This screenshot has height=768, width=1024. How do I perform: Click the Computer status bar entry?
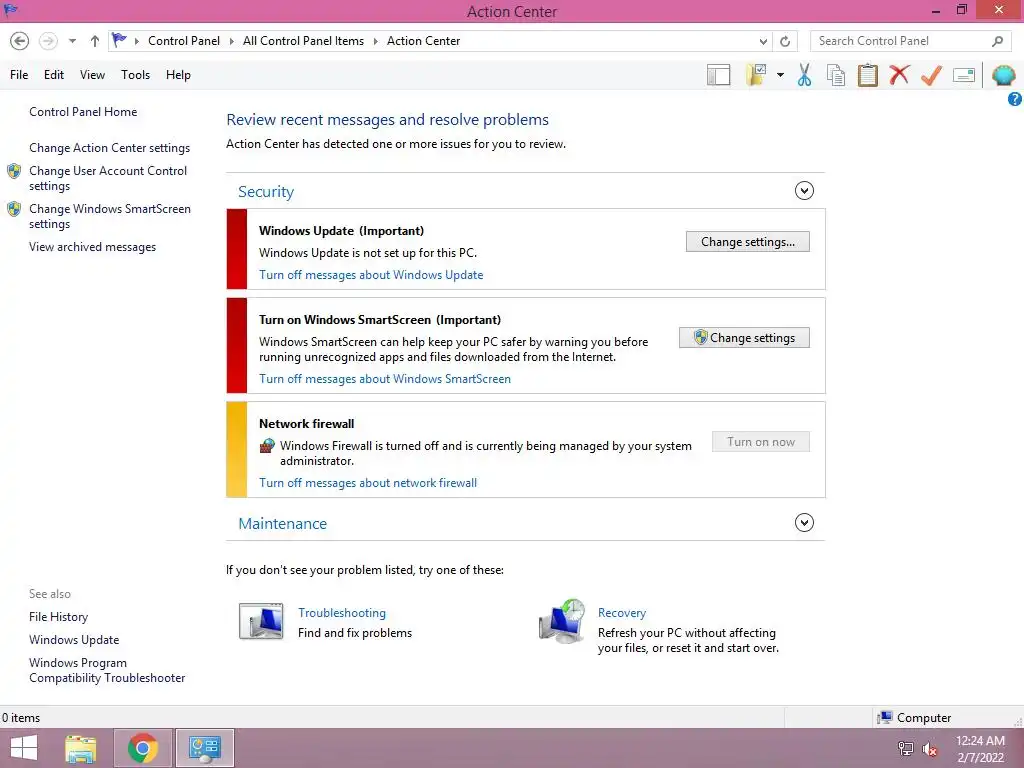[914, 718]
